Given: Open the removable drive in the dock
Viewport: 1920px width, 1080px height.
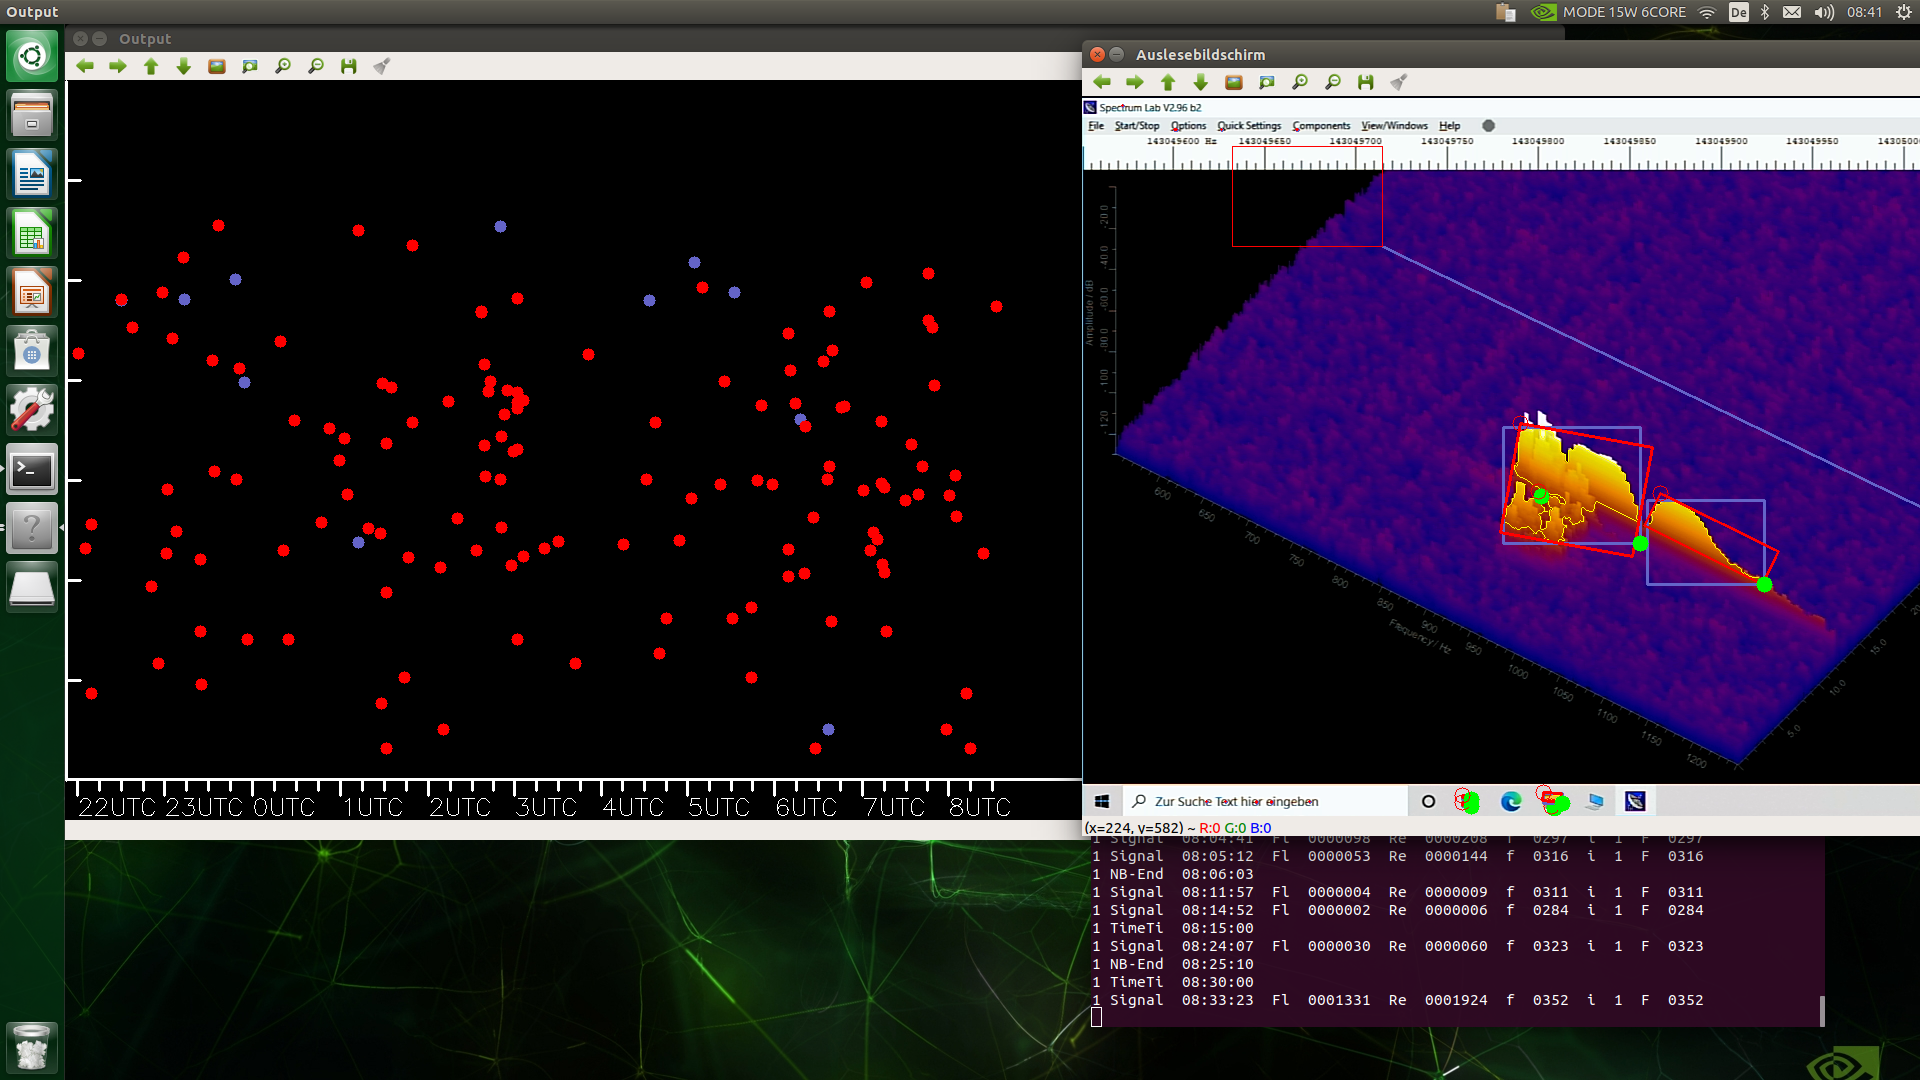Looking at the screenshot, I should [x=32, y=588].
